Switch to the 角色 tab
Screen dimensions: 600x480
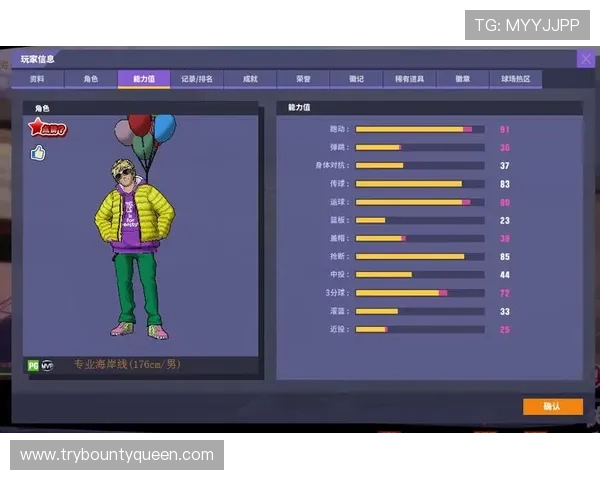click(x=91, y=79)
